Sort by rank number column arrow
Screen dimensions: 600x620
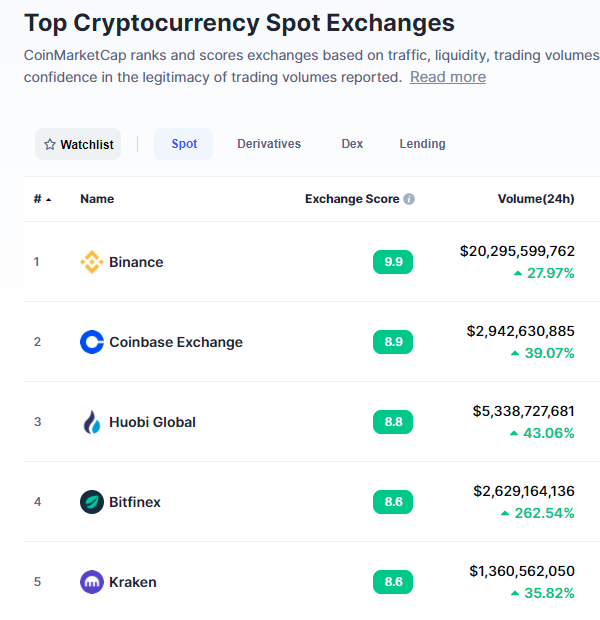tap(49, 200)
